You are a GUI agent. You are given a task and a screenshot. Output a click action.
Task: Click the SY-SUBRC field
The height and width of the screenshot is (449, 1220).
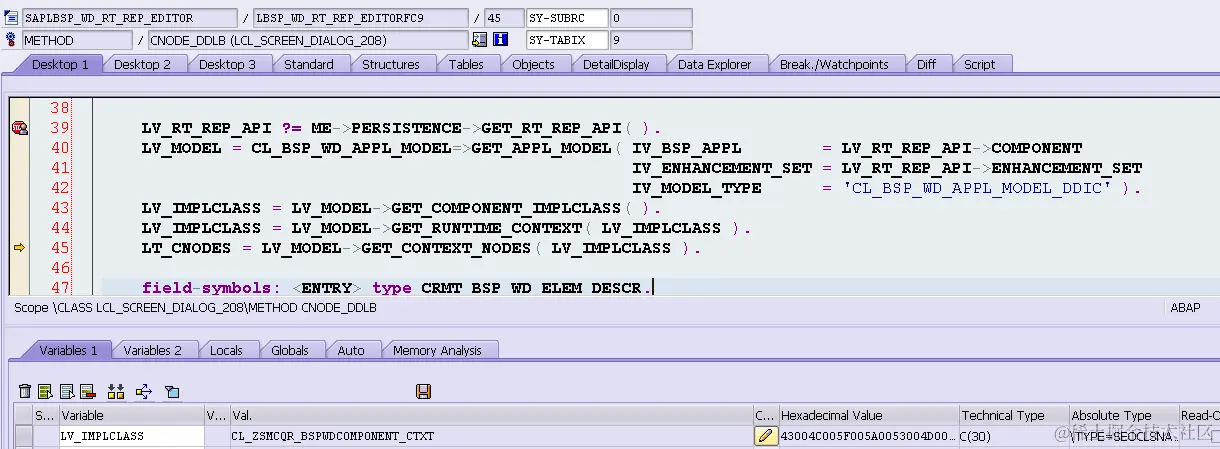click(566, 18)
